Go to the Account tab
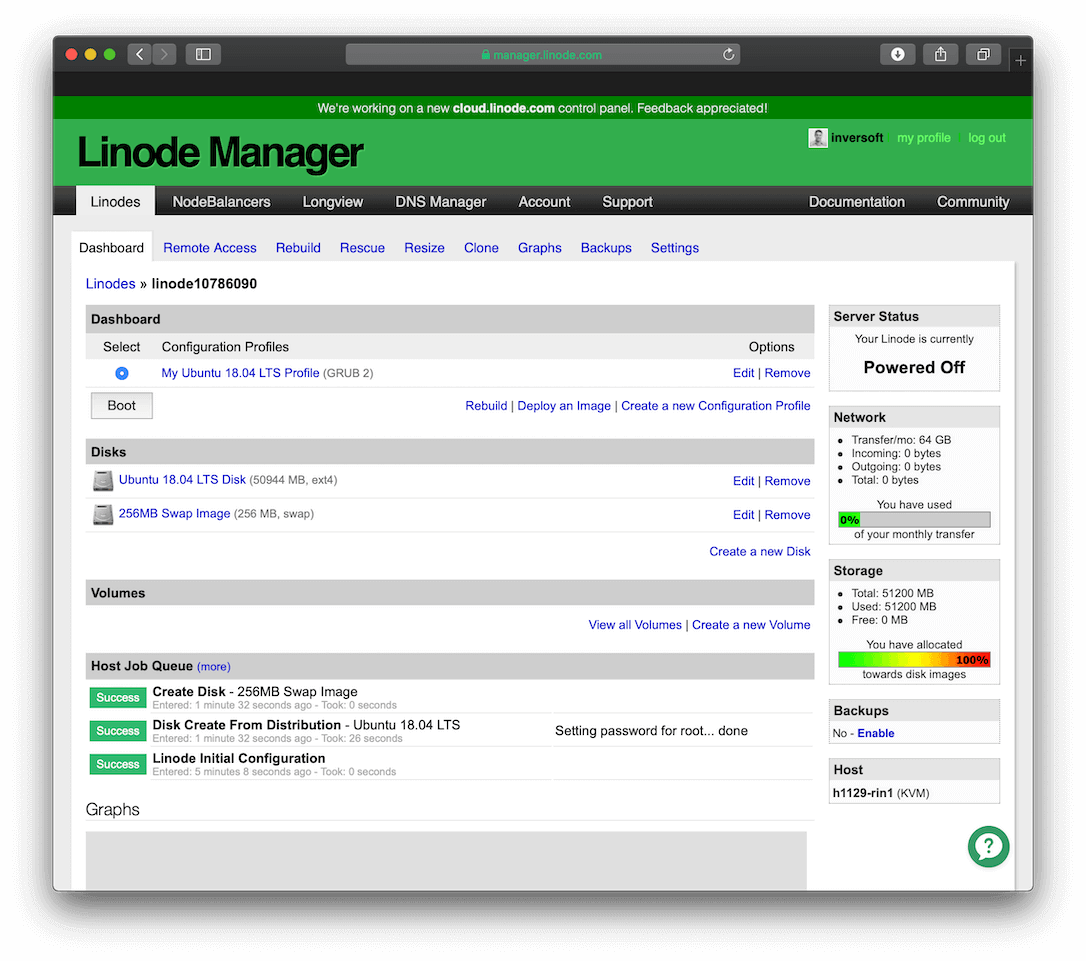Image resolution: width=1086 pixels, height=961 pixels. click(544, 201)
